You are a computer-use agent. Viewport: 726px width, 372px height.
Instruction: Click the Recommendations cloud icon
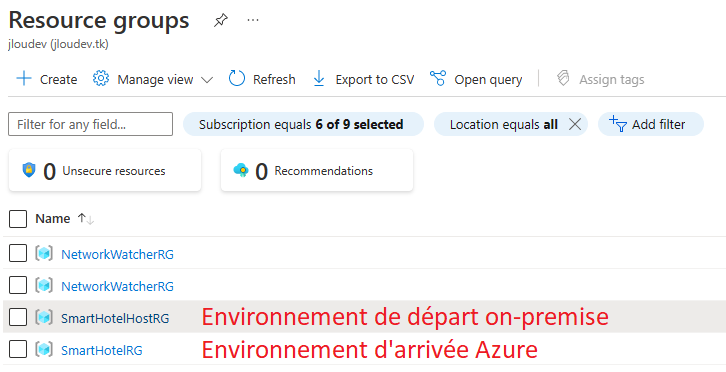pos(241,170)
